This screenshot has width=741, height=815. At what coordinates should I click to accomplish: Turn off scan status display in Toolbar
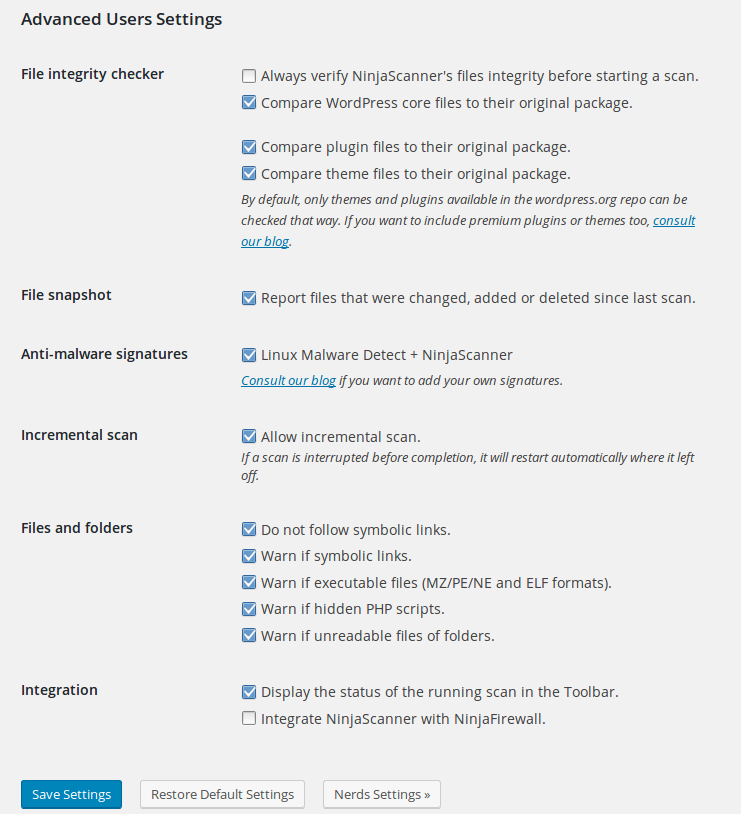coord(249,692)
